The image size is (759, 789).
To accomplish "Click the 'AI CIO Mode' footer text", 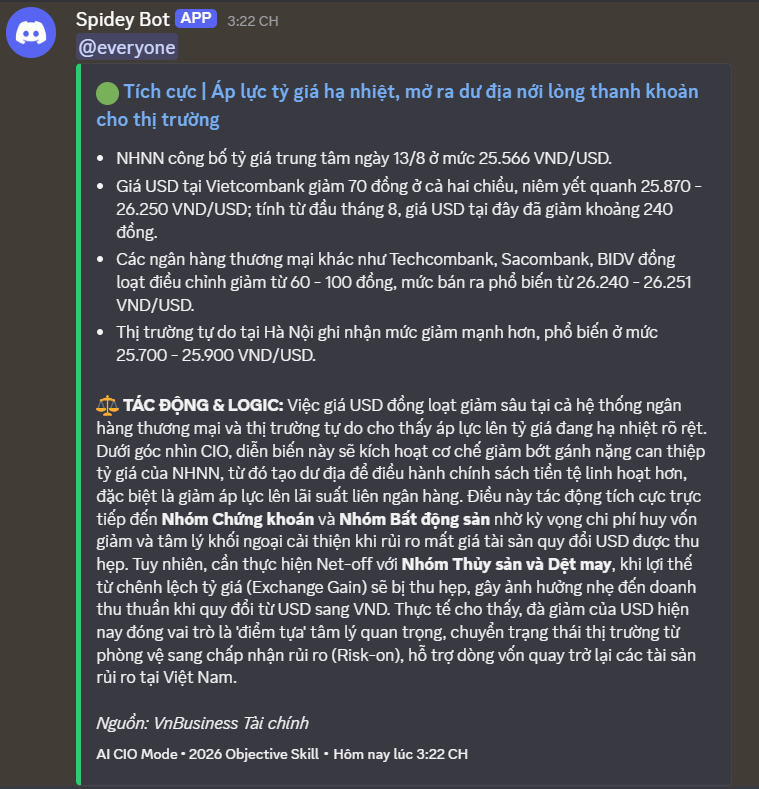I will coord(137,754).
